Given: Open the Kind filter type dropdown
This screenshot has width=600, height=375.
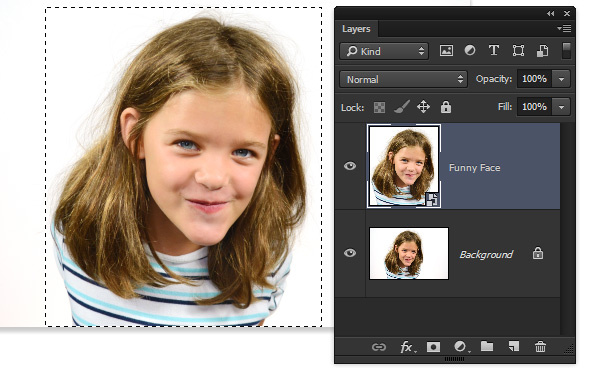Looking at the screenshot, I should 384,51.
